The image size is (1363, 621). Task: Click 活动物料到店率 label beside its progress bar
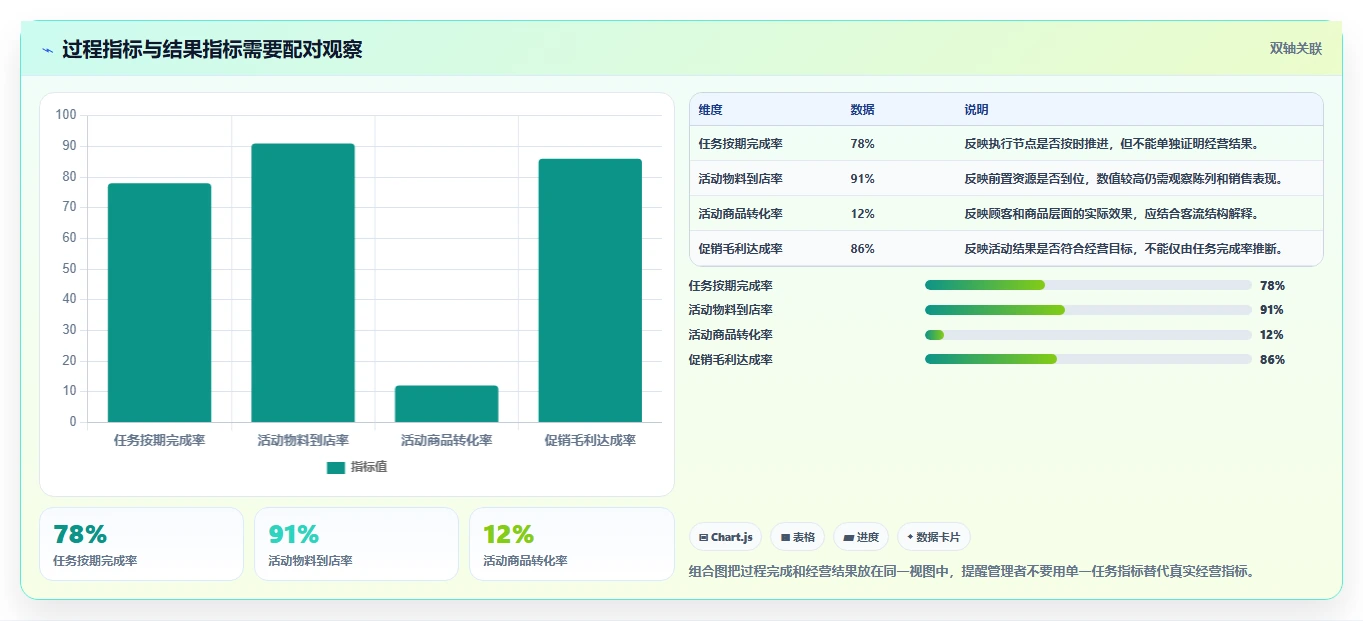731,310
